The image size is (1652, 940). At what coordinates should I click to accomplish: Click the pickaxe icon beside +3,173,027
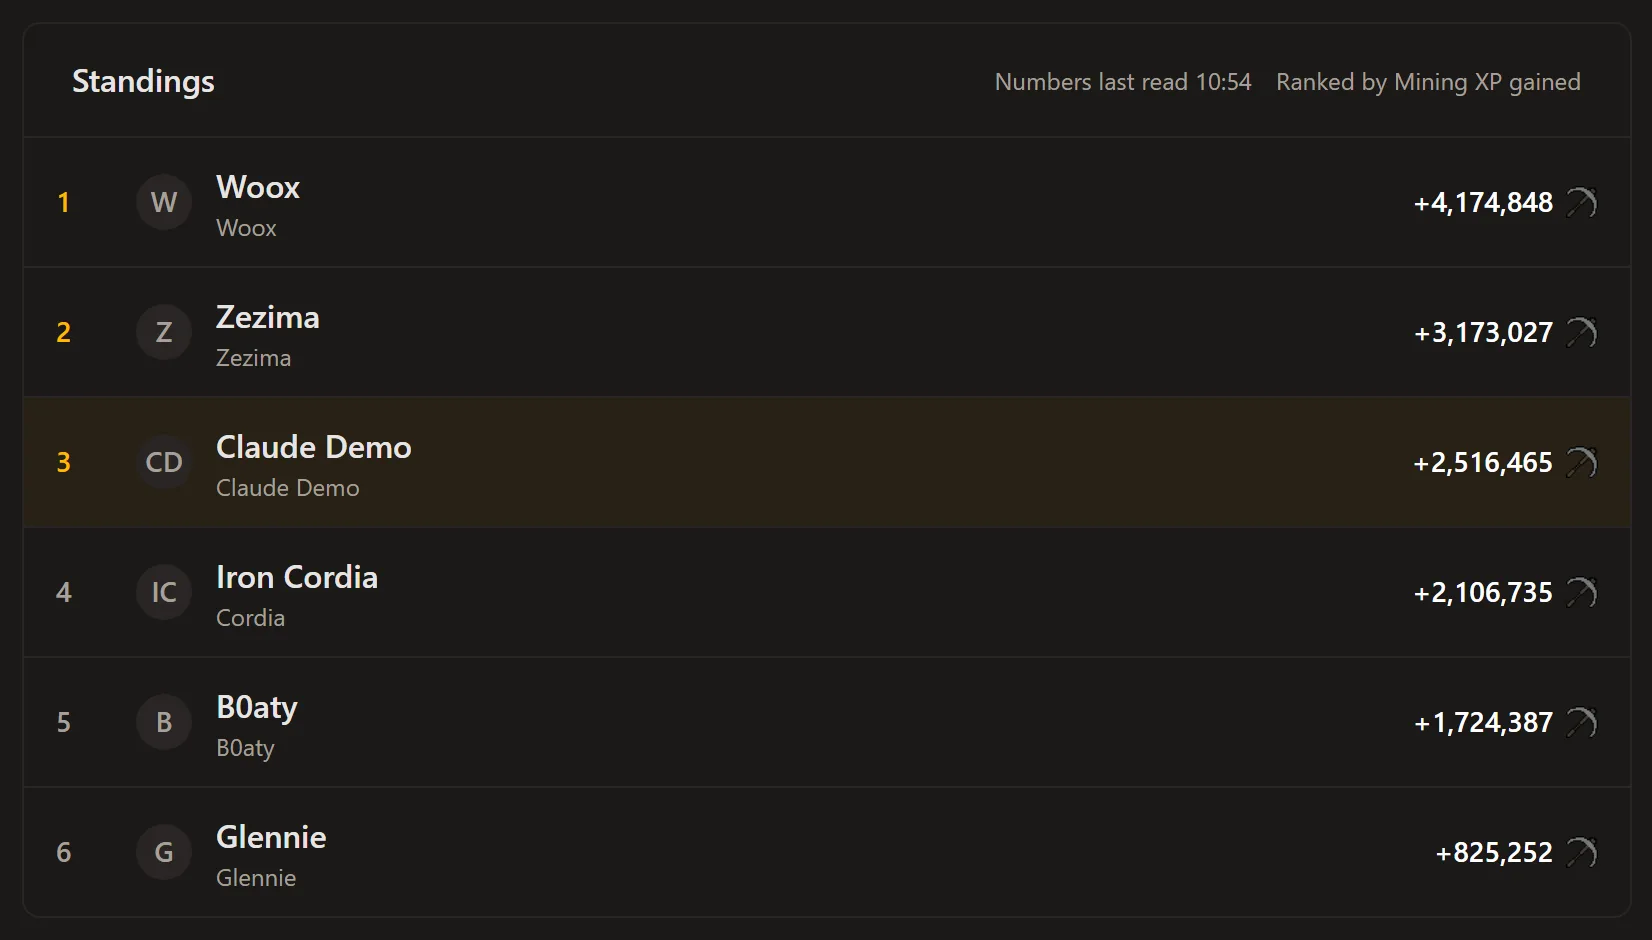pos(1581,332)
